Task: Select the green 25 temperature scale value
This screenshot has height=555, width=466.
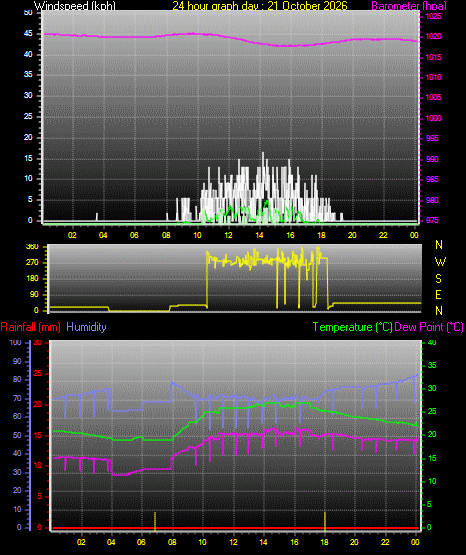Action: pos(432,412)
